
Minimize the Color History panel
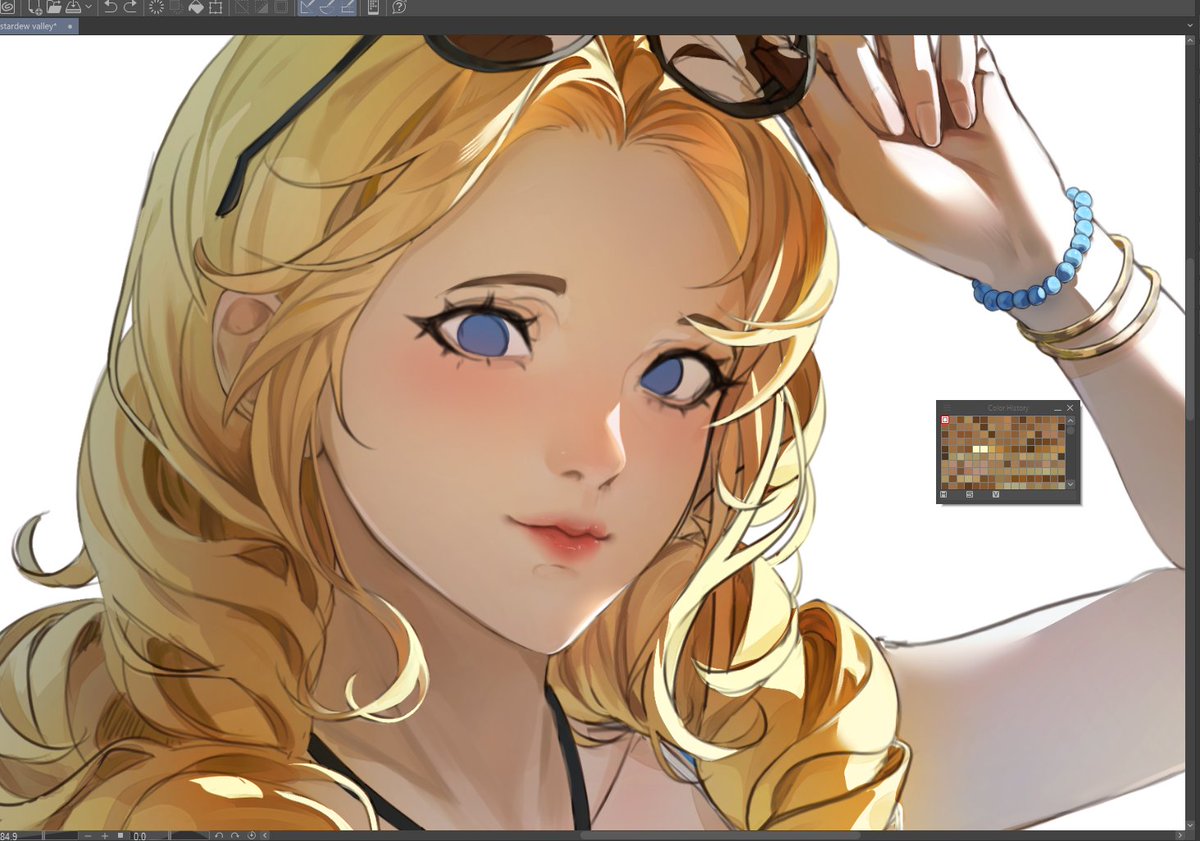tap(1058, 409)
